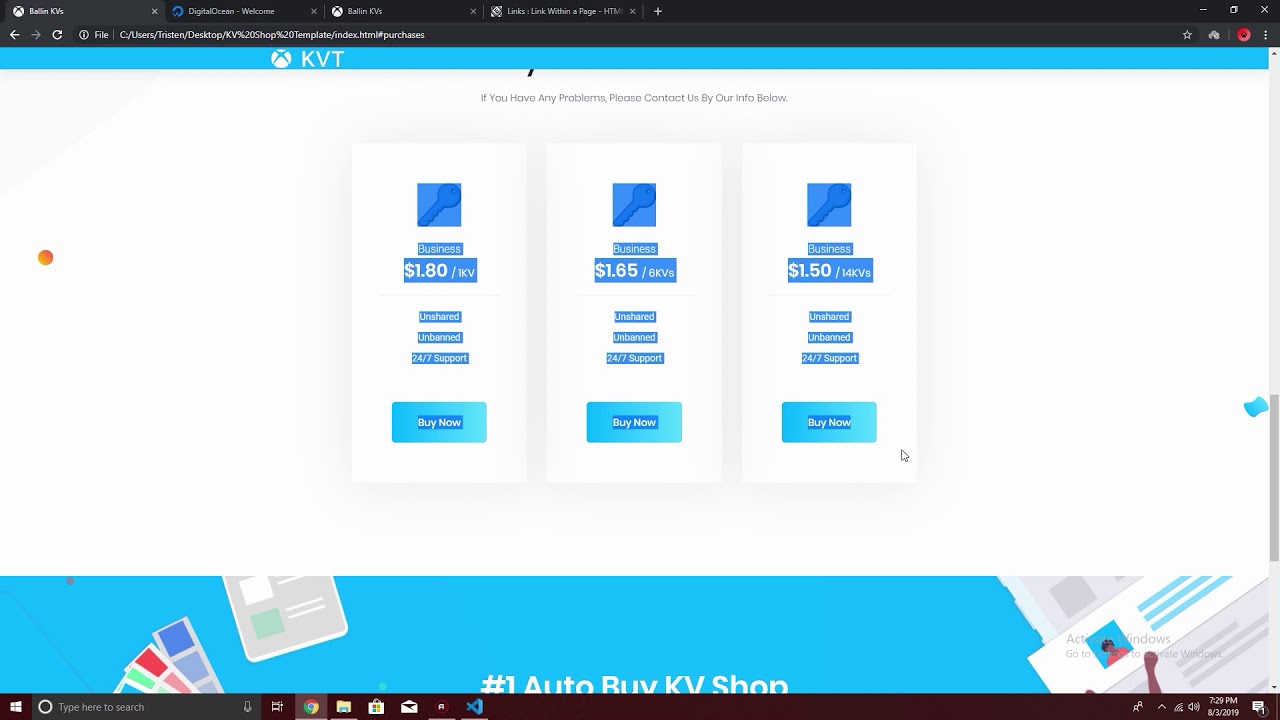Click the page vertical scrollbar thumb
The width and height of the screenshot is (1280, 720).
pos(1274,478)
